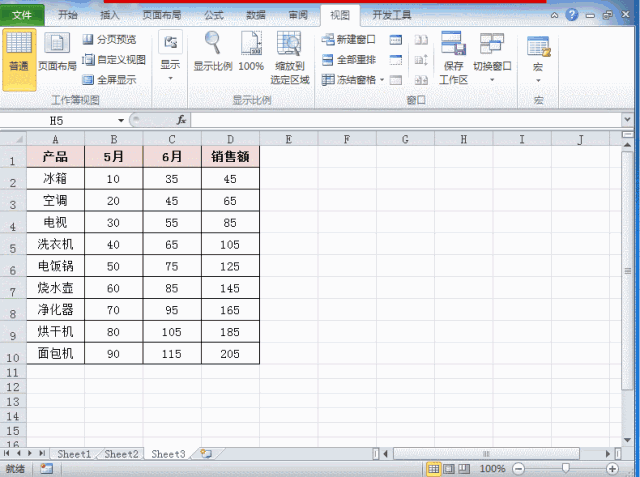The image size is (640, 477).
Task: Click Save Workspace (保存工作区)
Action: 453,58
